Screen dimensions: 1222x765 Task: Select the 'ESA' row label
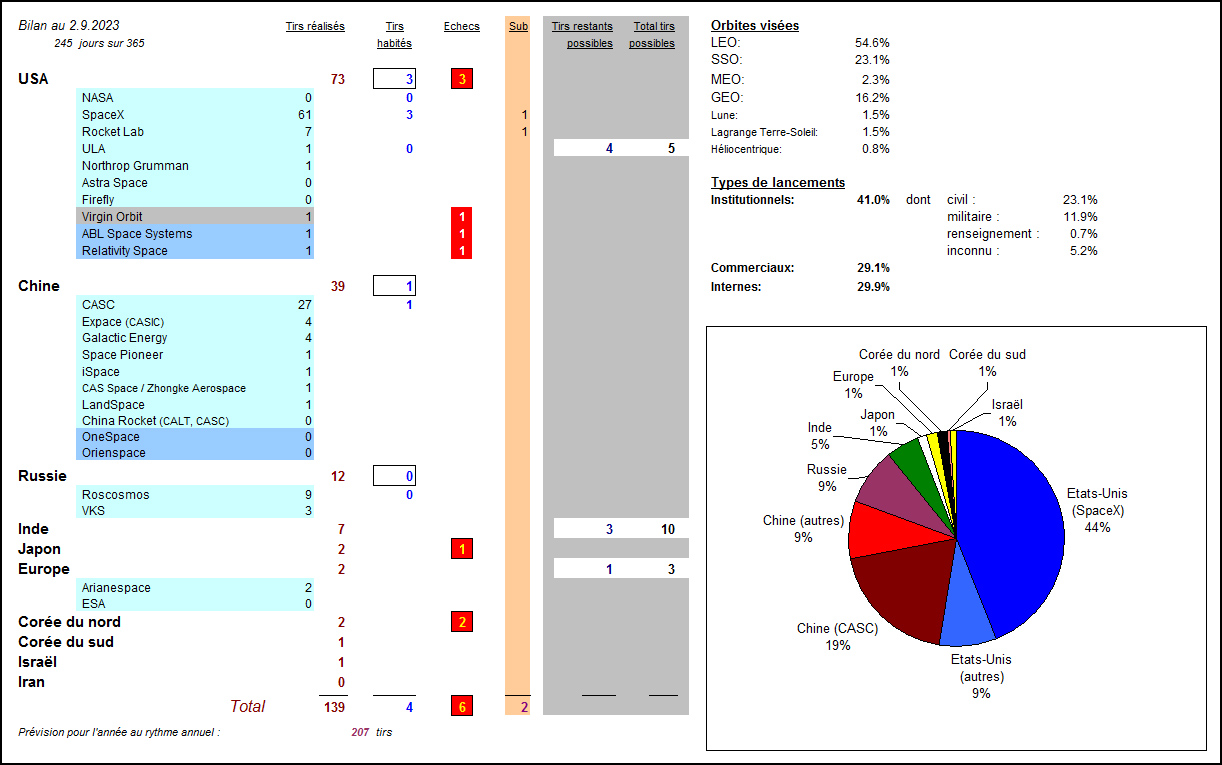tap(93, 604)
